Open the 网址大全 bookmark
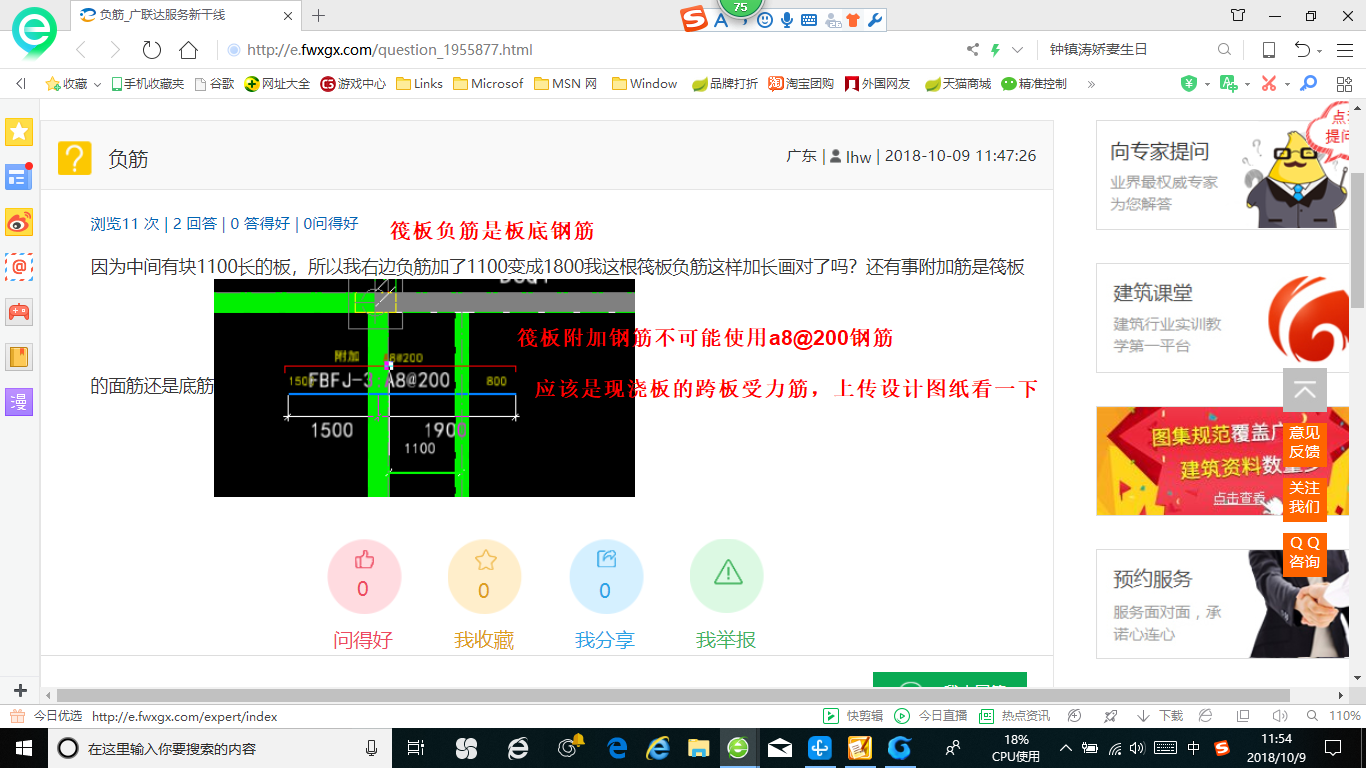The height and width of the screenshot is (768, 1366). (x=277, y=84)
